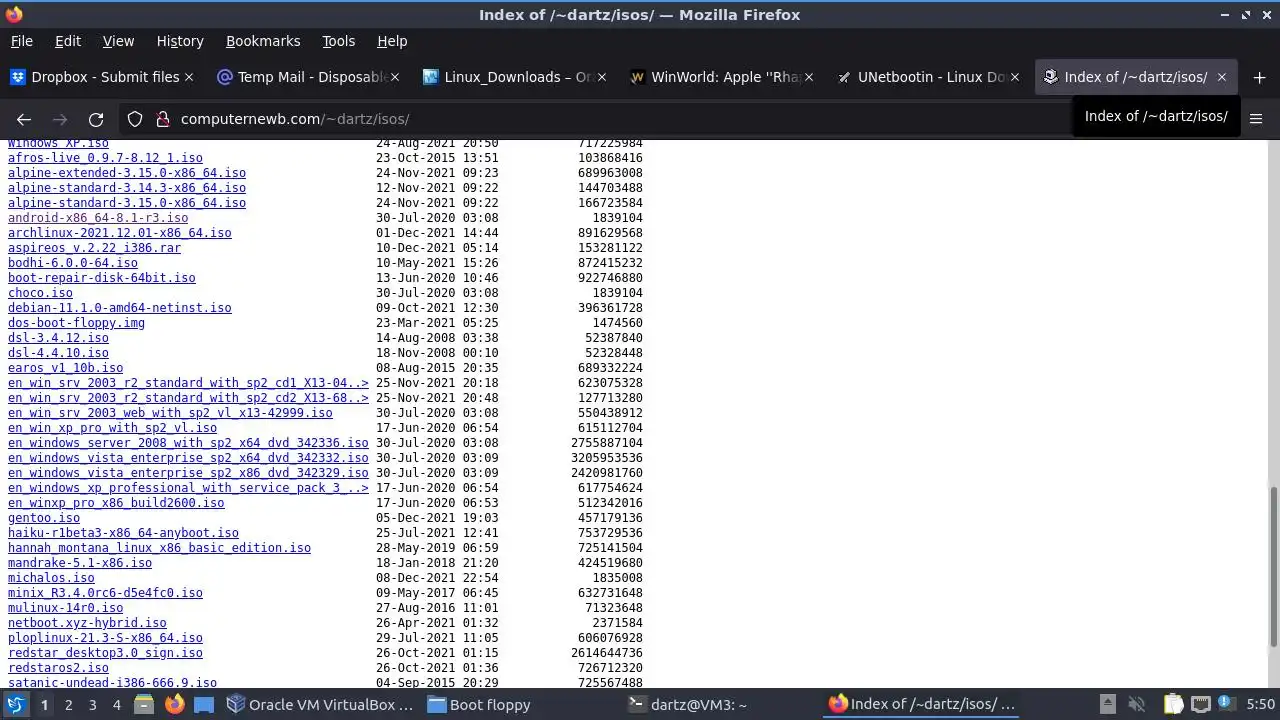The width and height of the screenshot is (1280, 720).
Task: Open tracking protection shield icon in address bar
Action: (x=135, y=119)
